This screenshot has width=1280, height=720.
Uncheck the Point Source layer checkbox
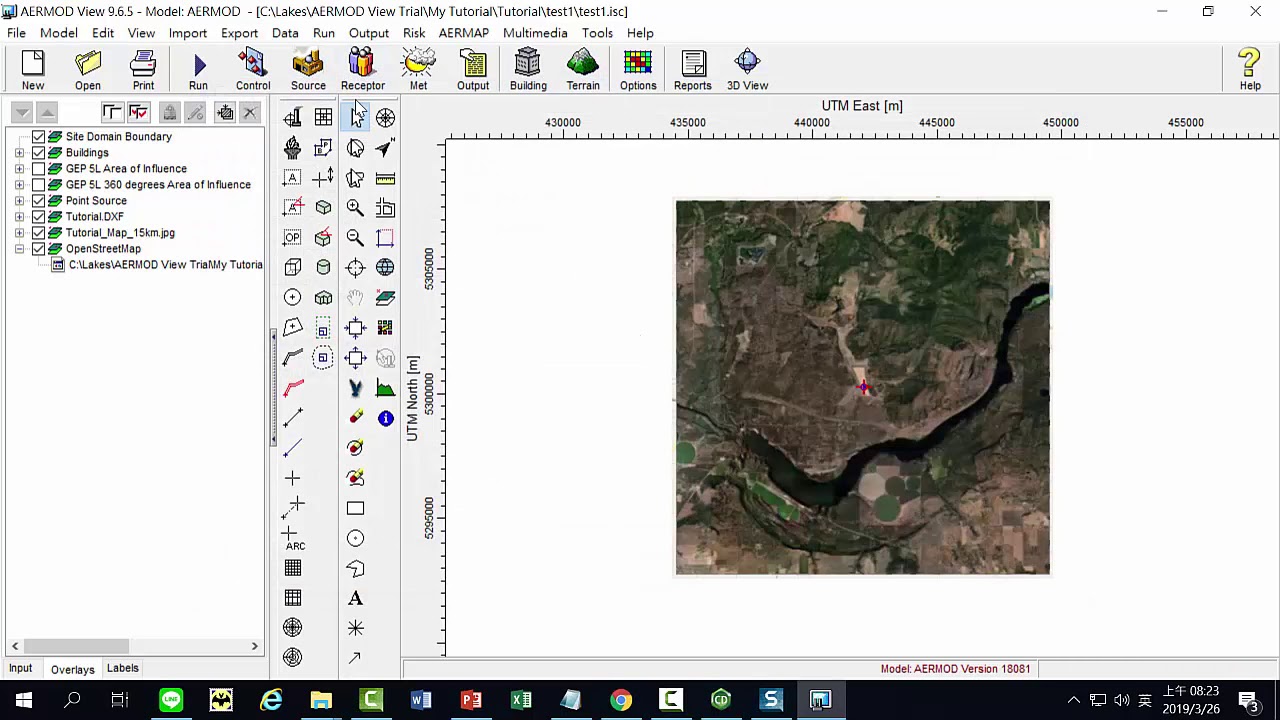pos(39,201)
